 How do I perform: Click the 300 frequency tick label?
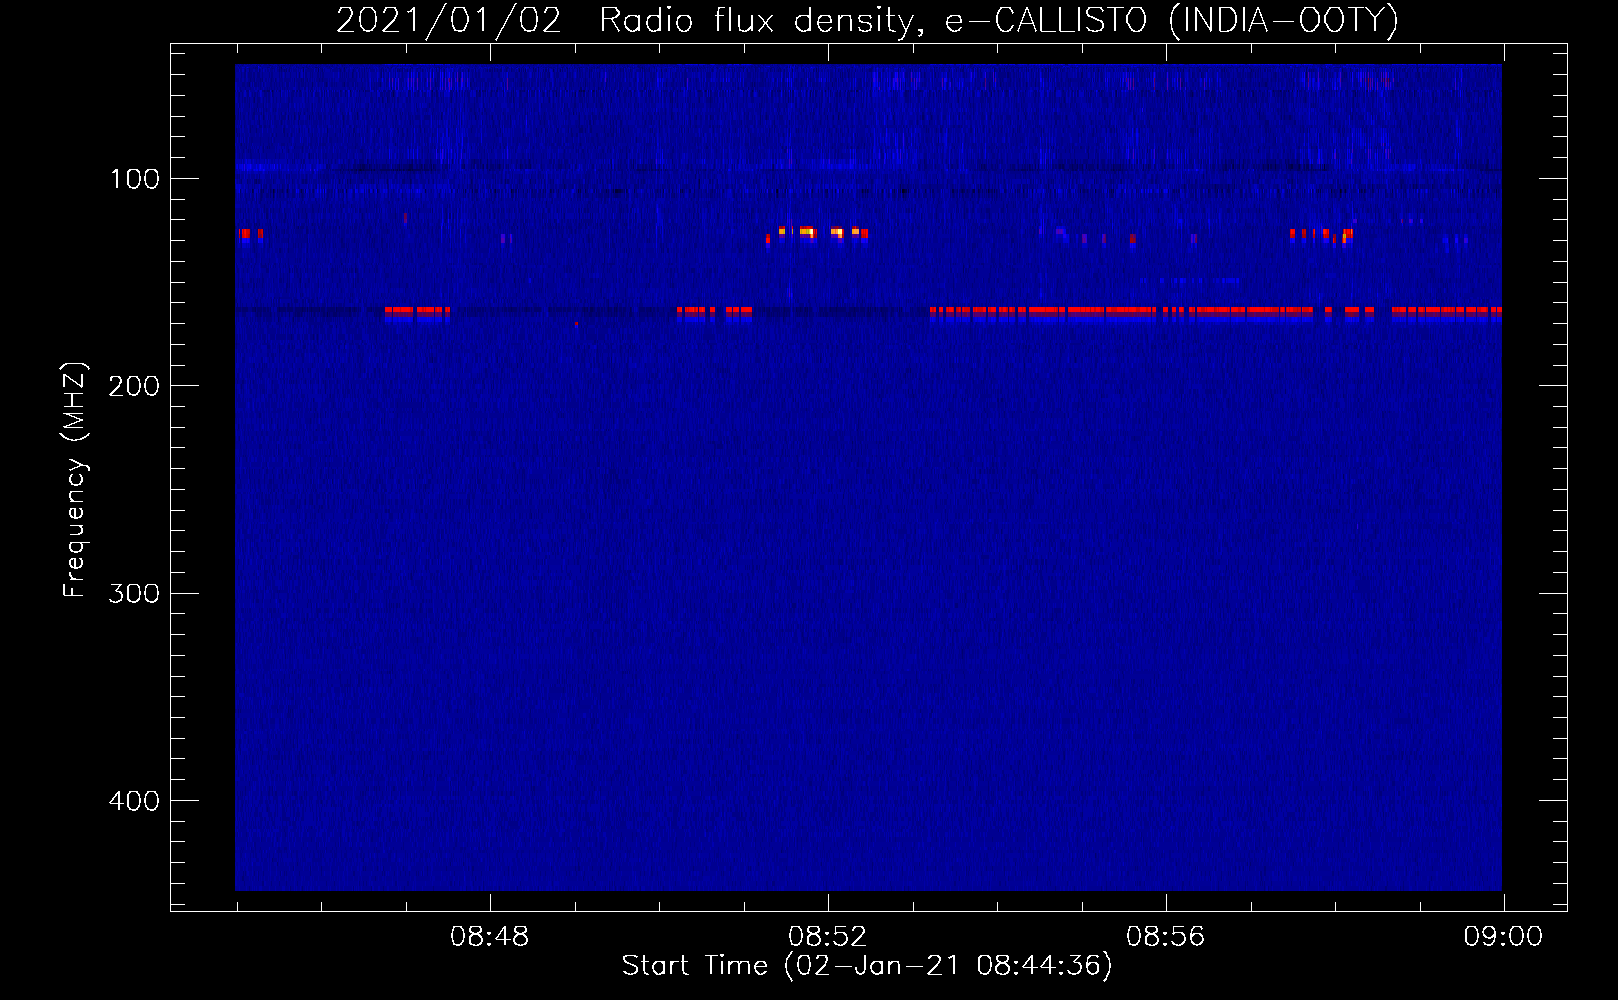click(134, 593)
